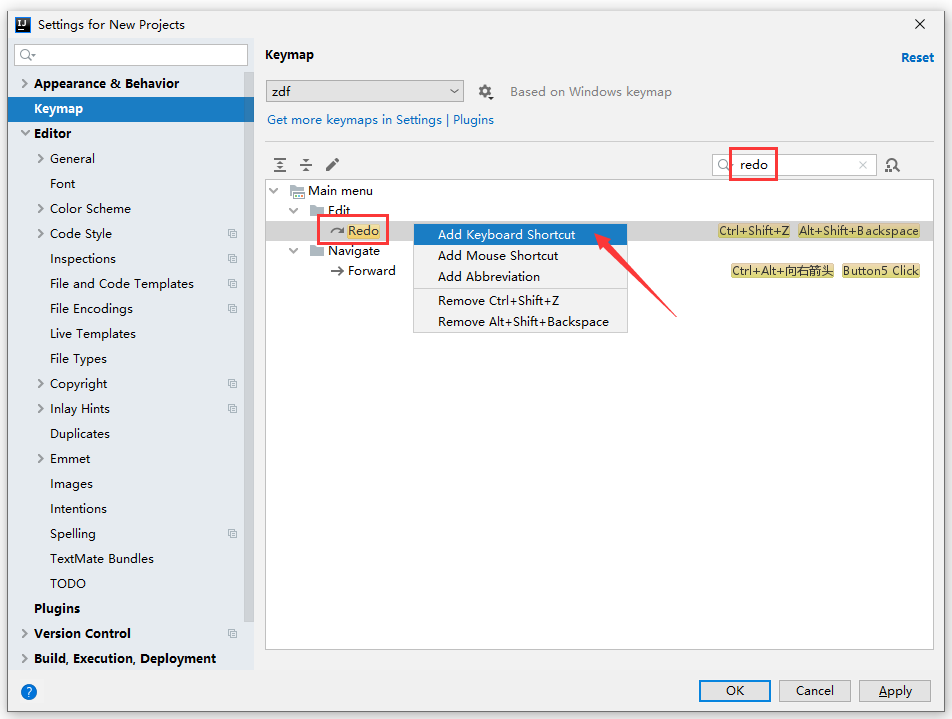
Task: Click the pencil Edit Shortcut icon
Action: tap(333, 165)
